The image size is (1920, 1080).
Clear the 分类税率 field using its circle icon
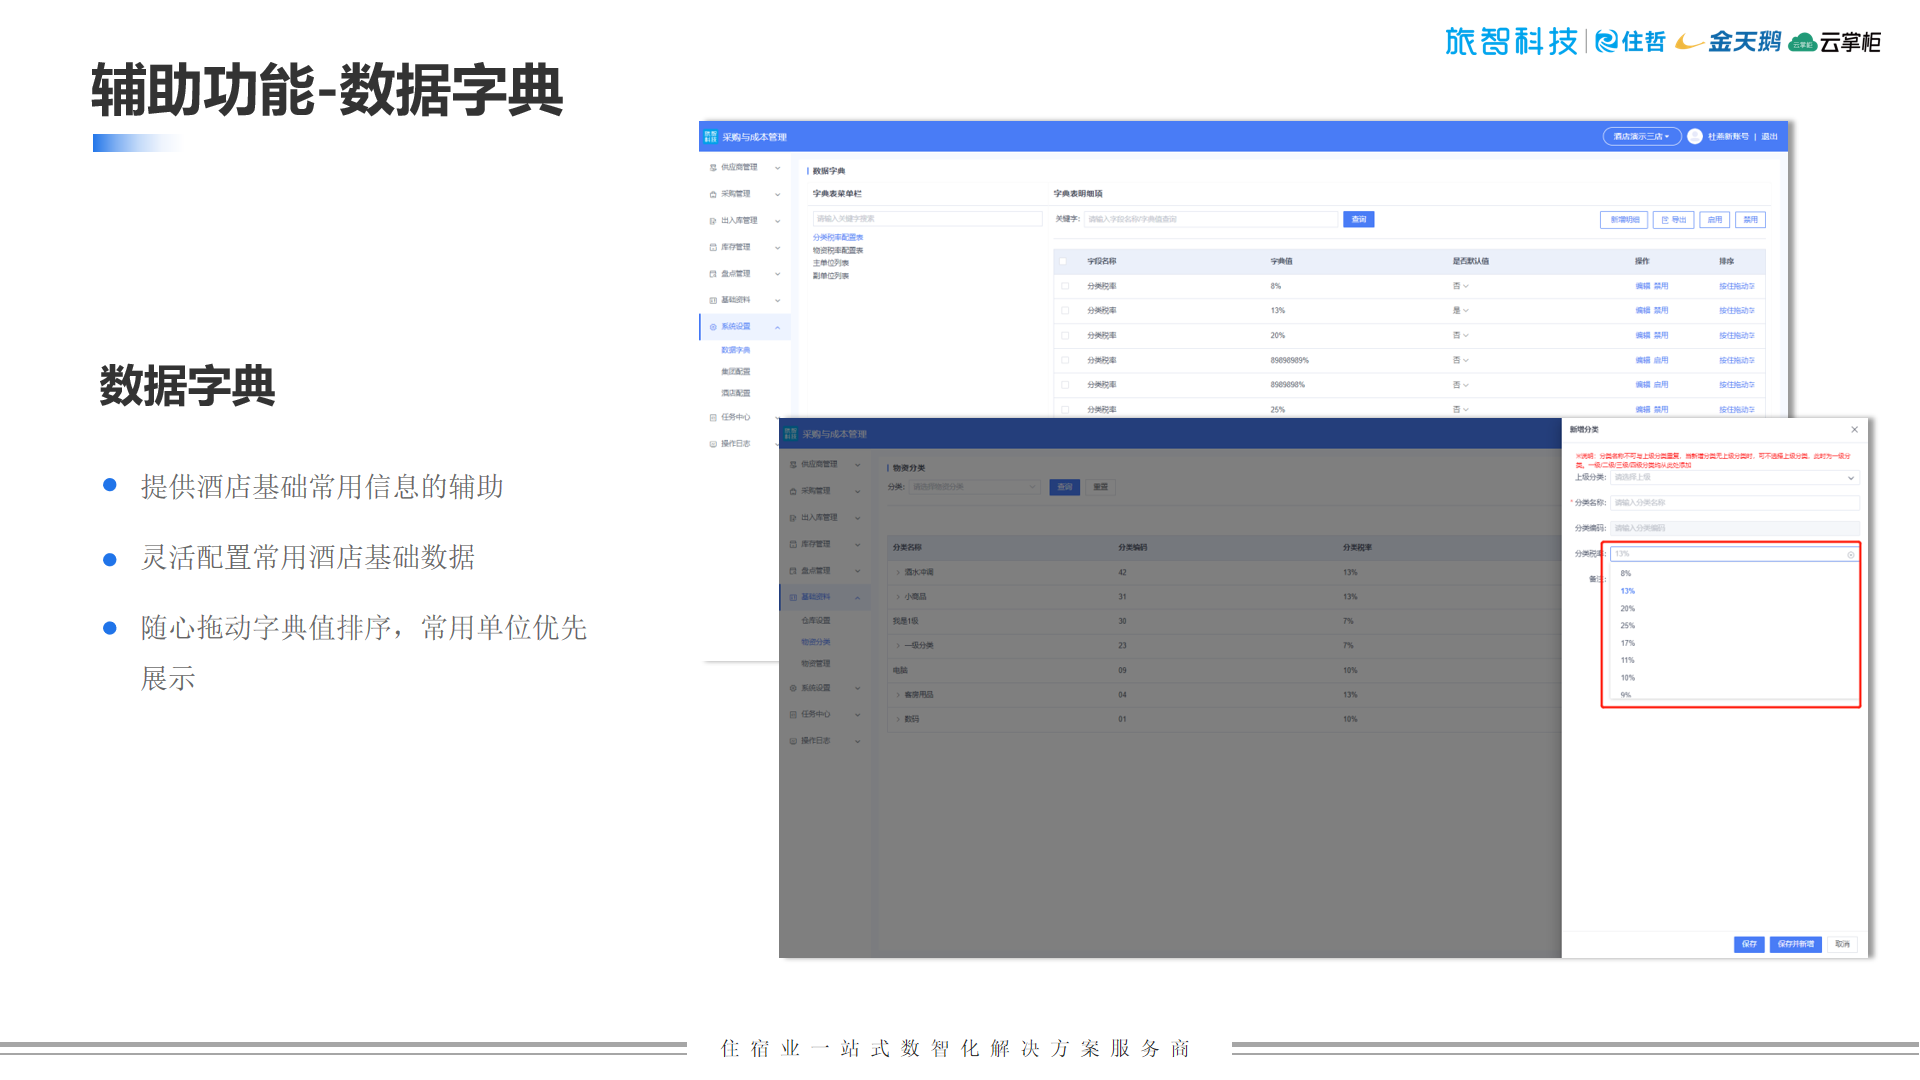tap(1850, 554)
